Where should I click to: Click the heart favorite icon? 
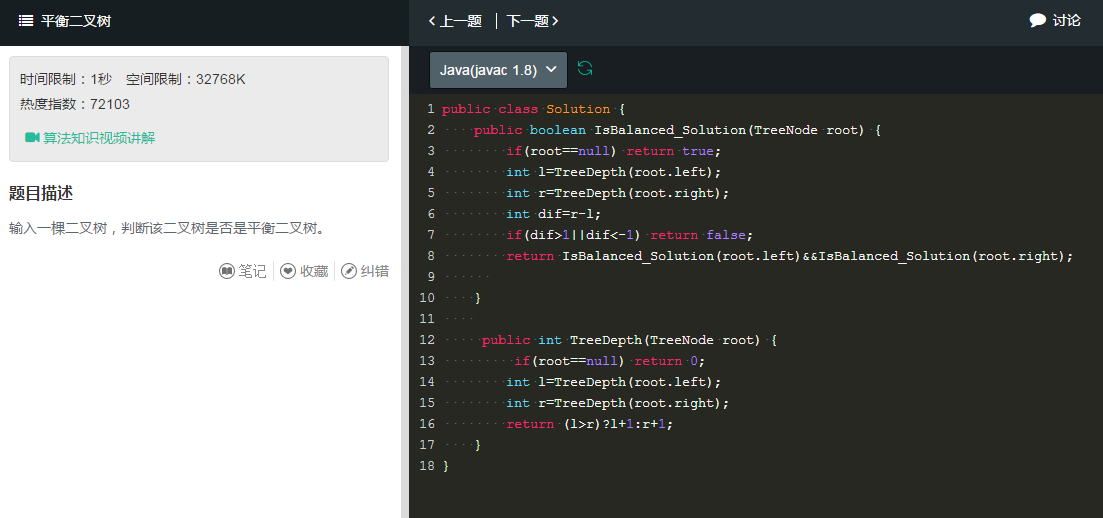point(288,271)
